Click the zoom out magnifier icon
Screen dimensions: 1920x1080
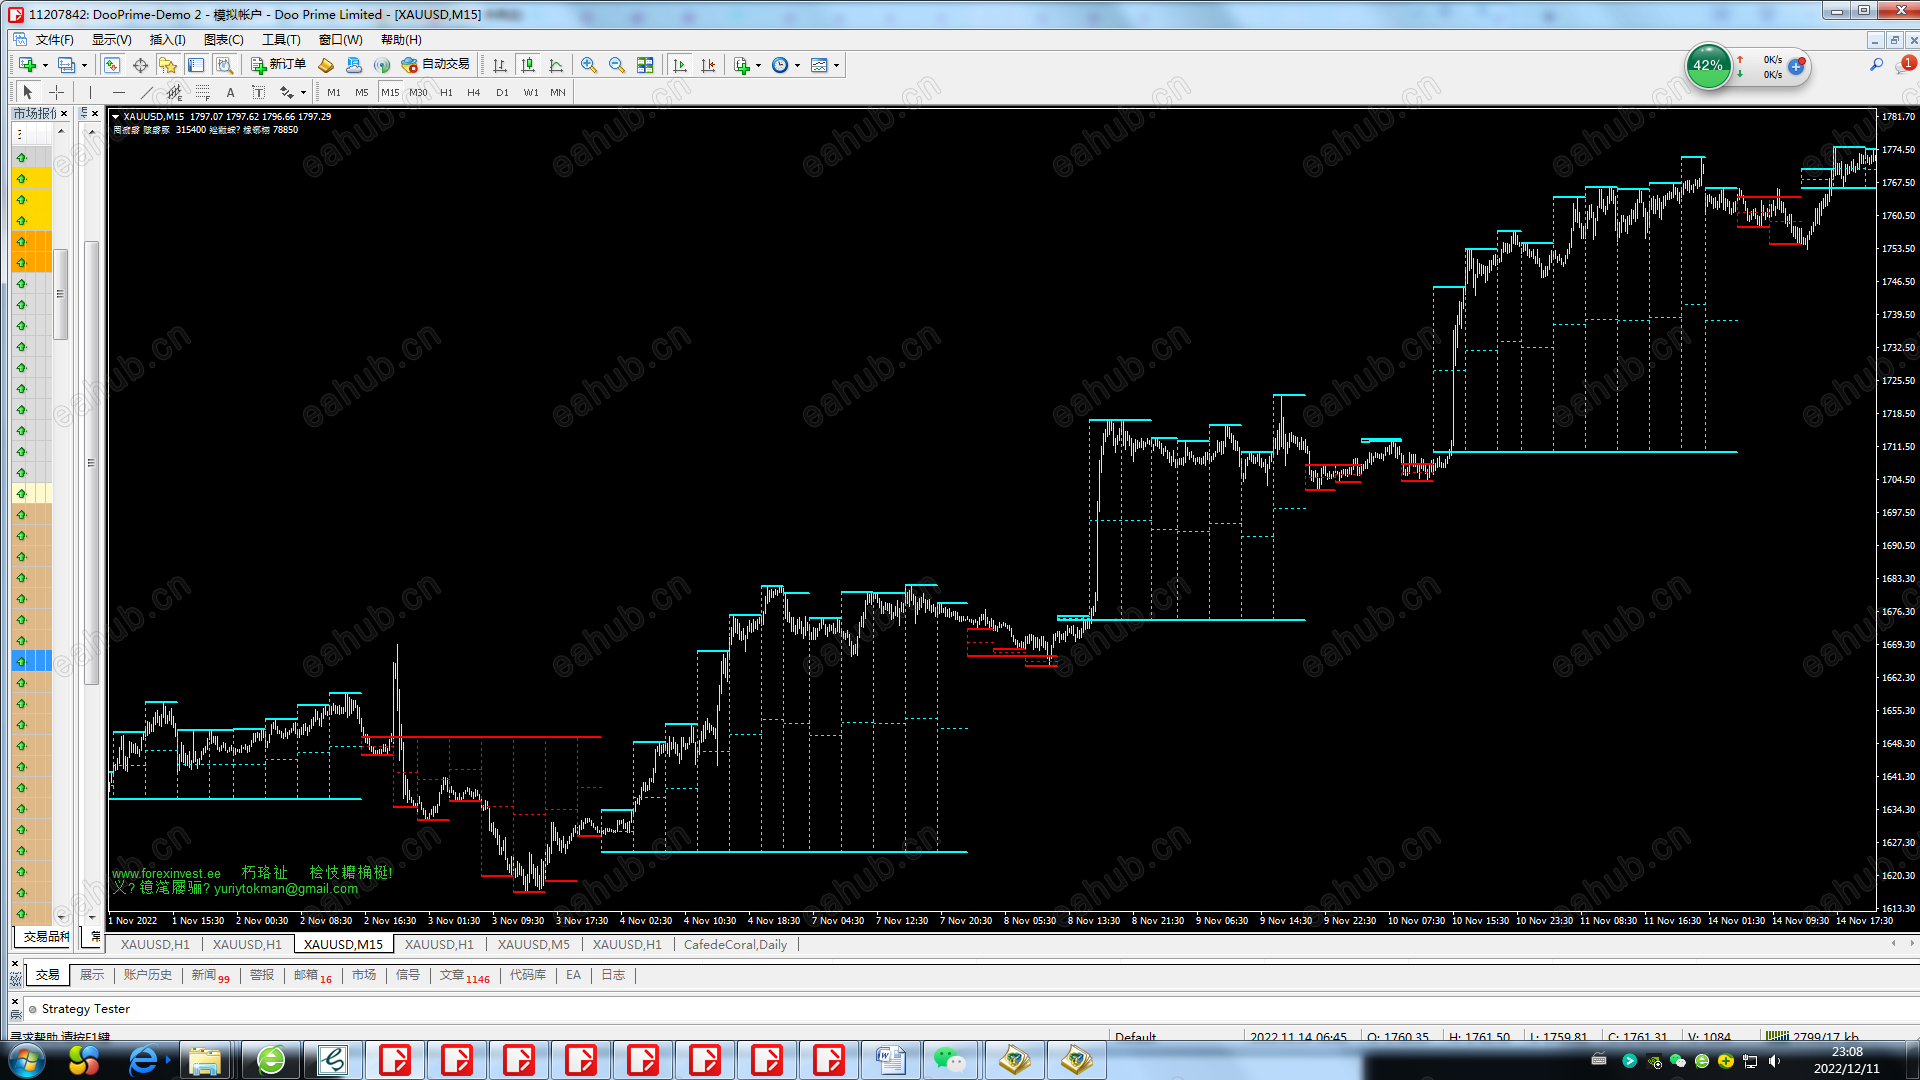pyautogui.click(x=617, y=65)
